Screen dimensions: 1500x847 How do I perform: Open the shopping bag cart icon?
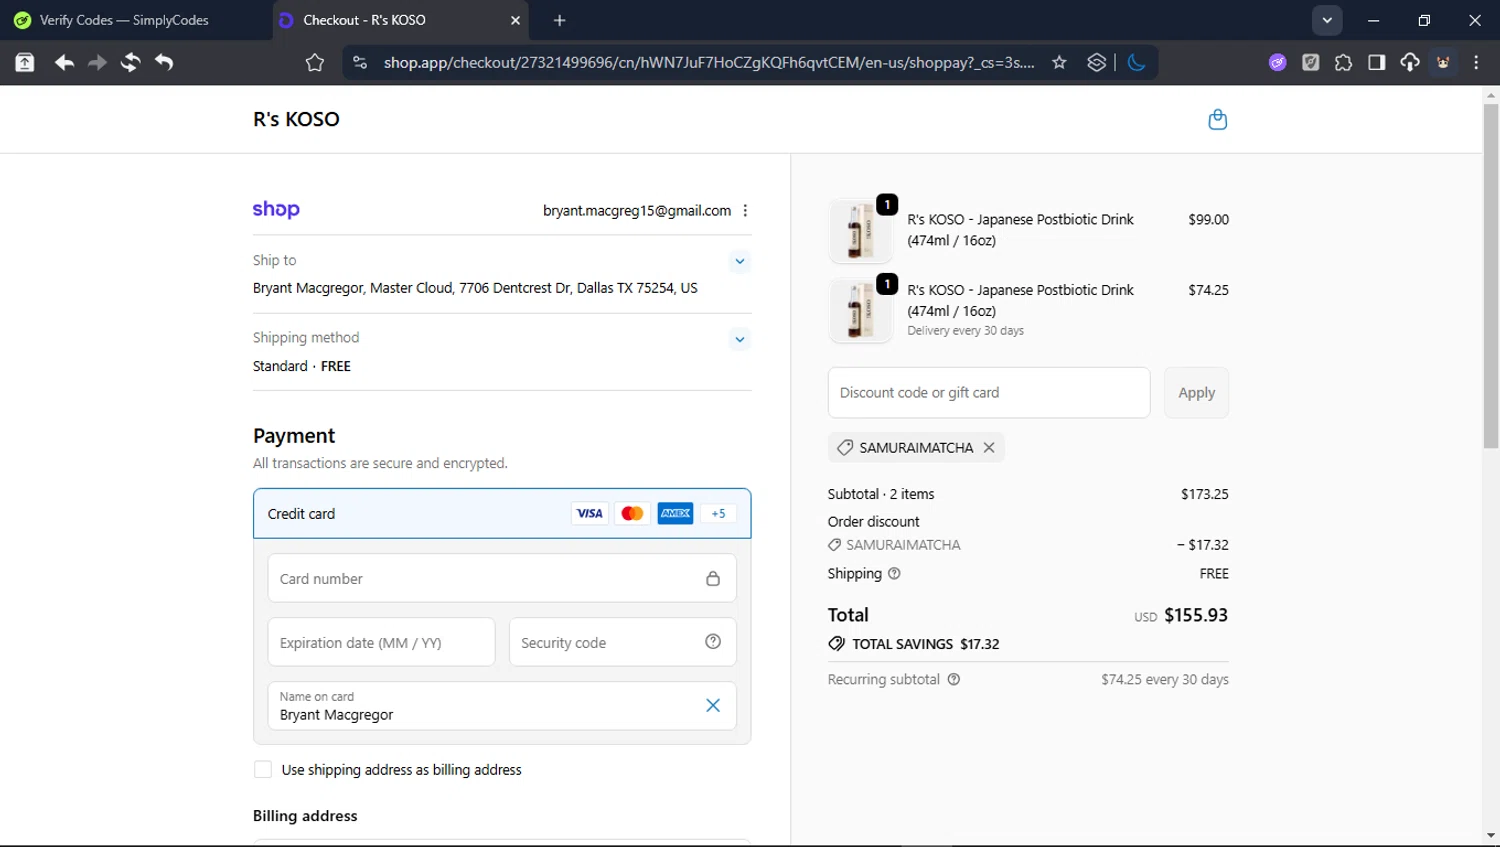point(1217,119)
